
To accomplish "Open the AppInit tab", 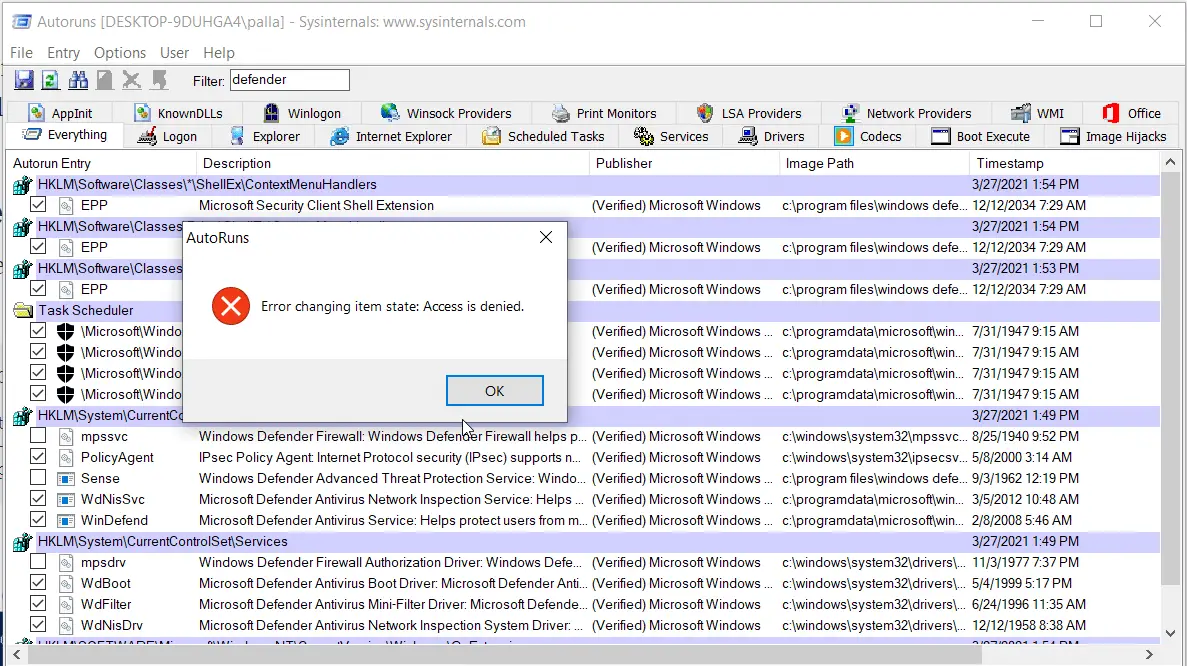I will coord(60,113).
